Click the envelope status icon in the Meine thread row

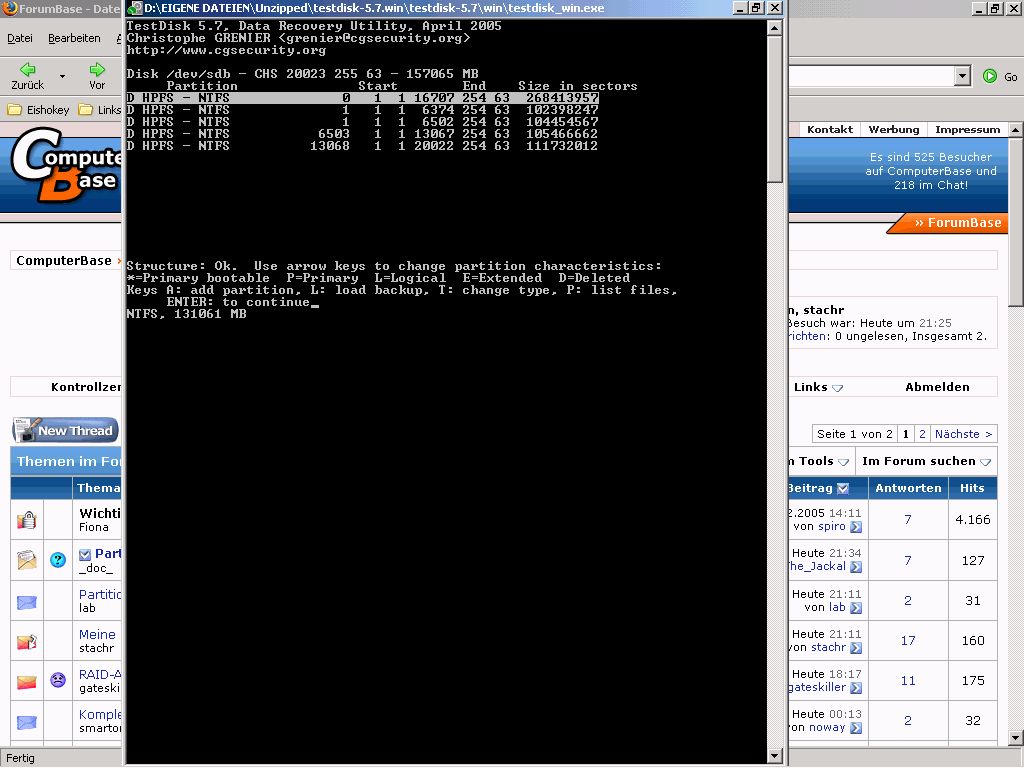(27, 642)
